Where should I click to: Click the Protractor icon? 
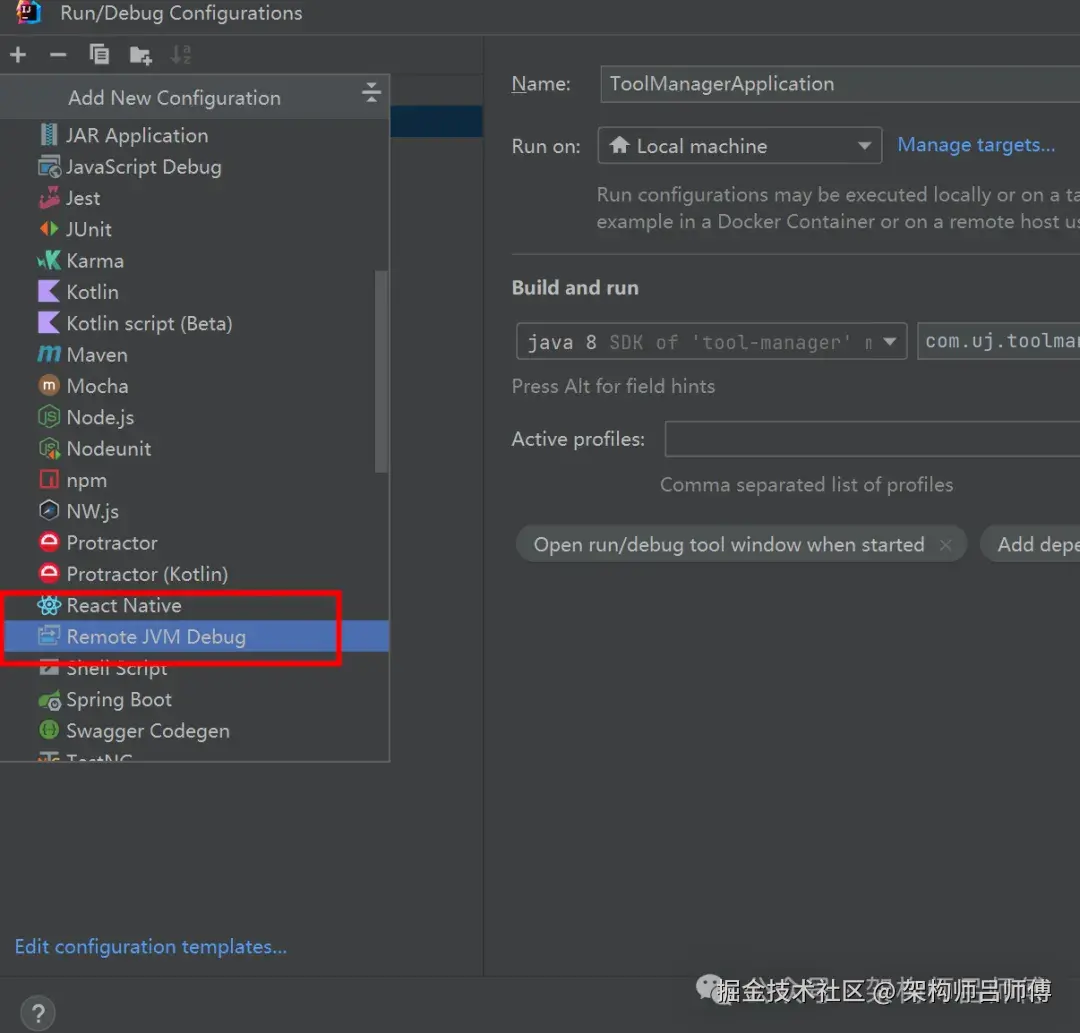pyautogui.click(x=49, y=543)
